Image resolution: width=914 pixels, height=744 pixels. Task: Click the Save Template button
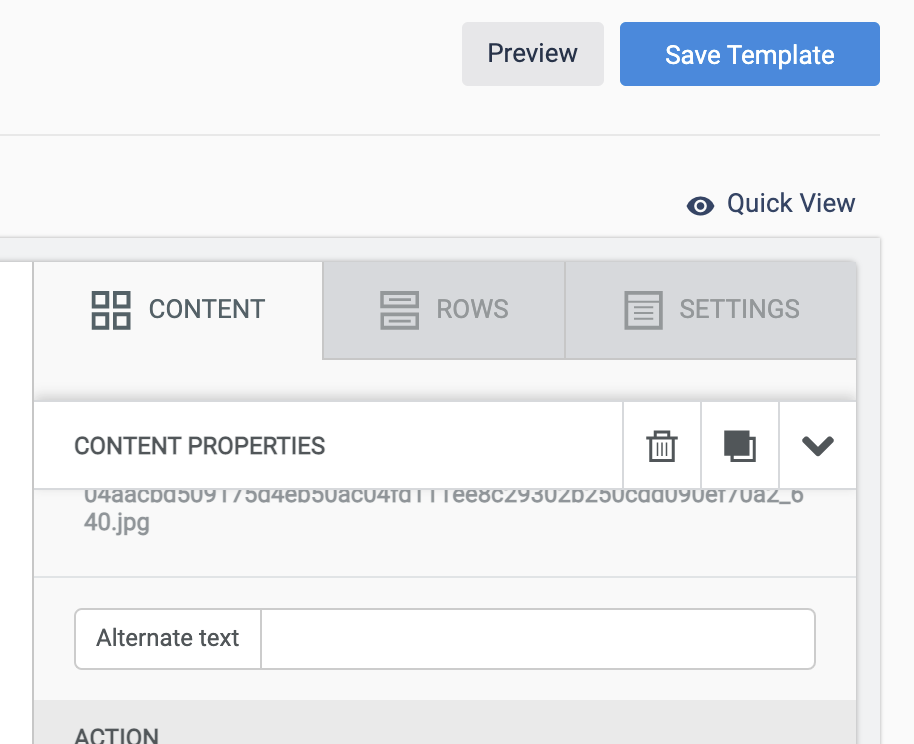point(750,54)
